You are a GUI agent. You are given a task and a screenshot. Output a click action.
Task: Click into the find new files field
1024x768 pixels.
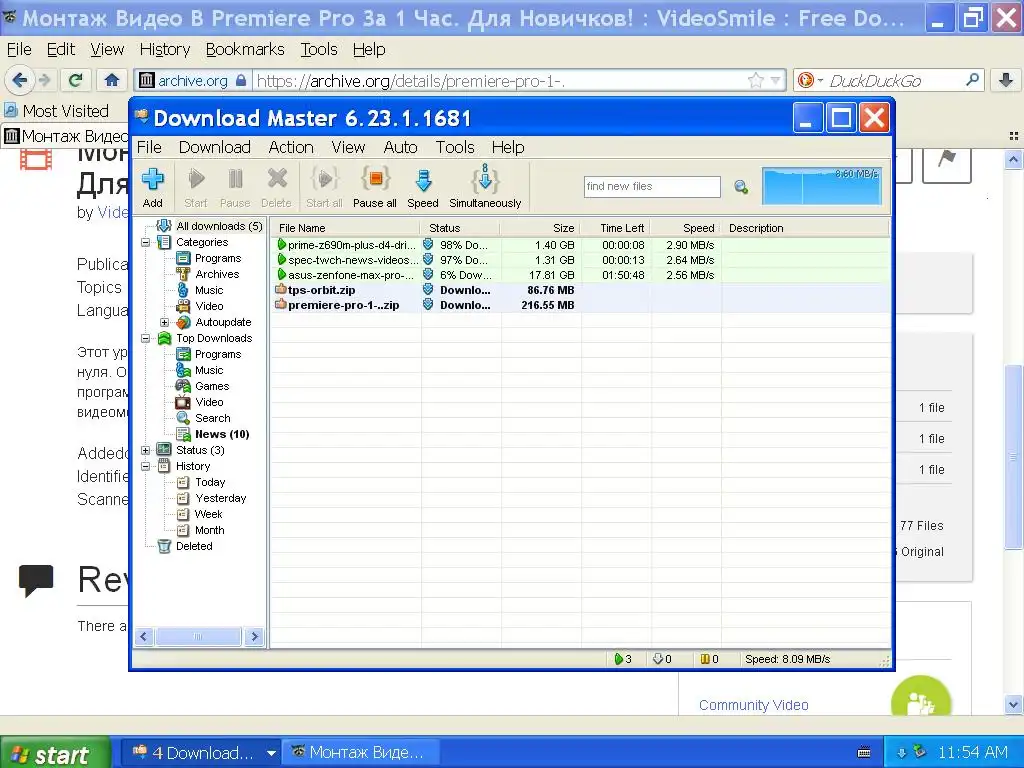click(x=652, y=187)
